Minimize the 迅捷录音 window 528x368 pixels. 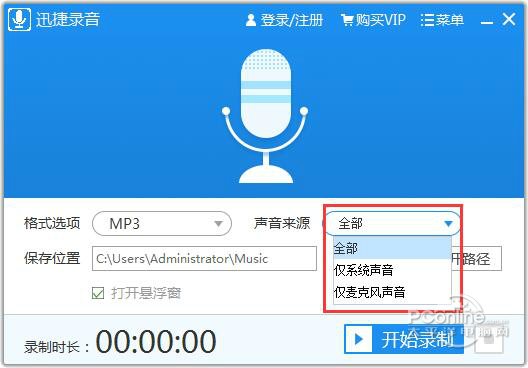click(x=487, y=22)
